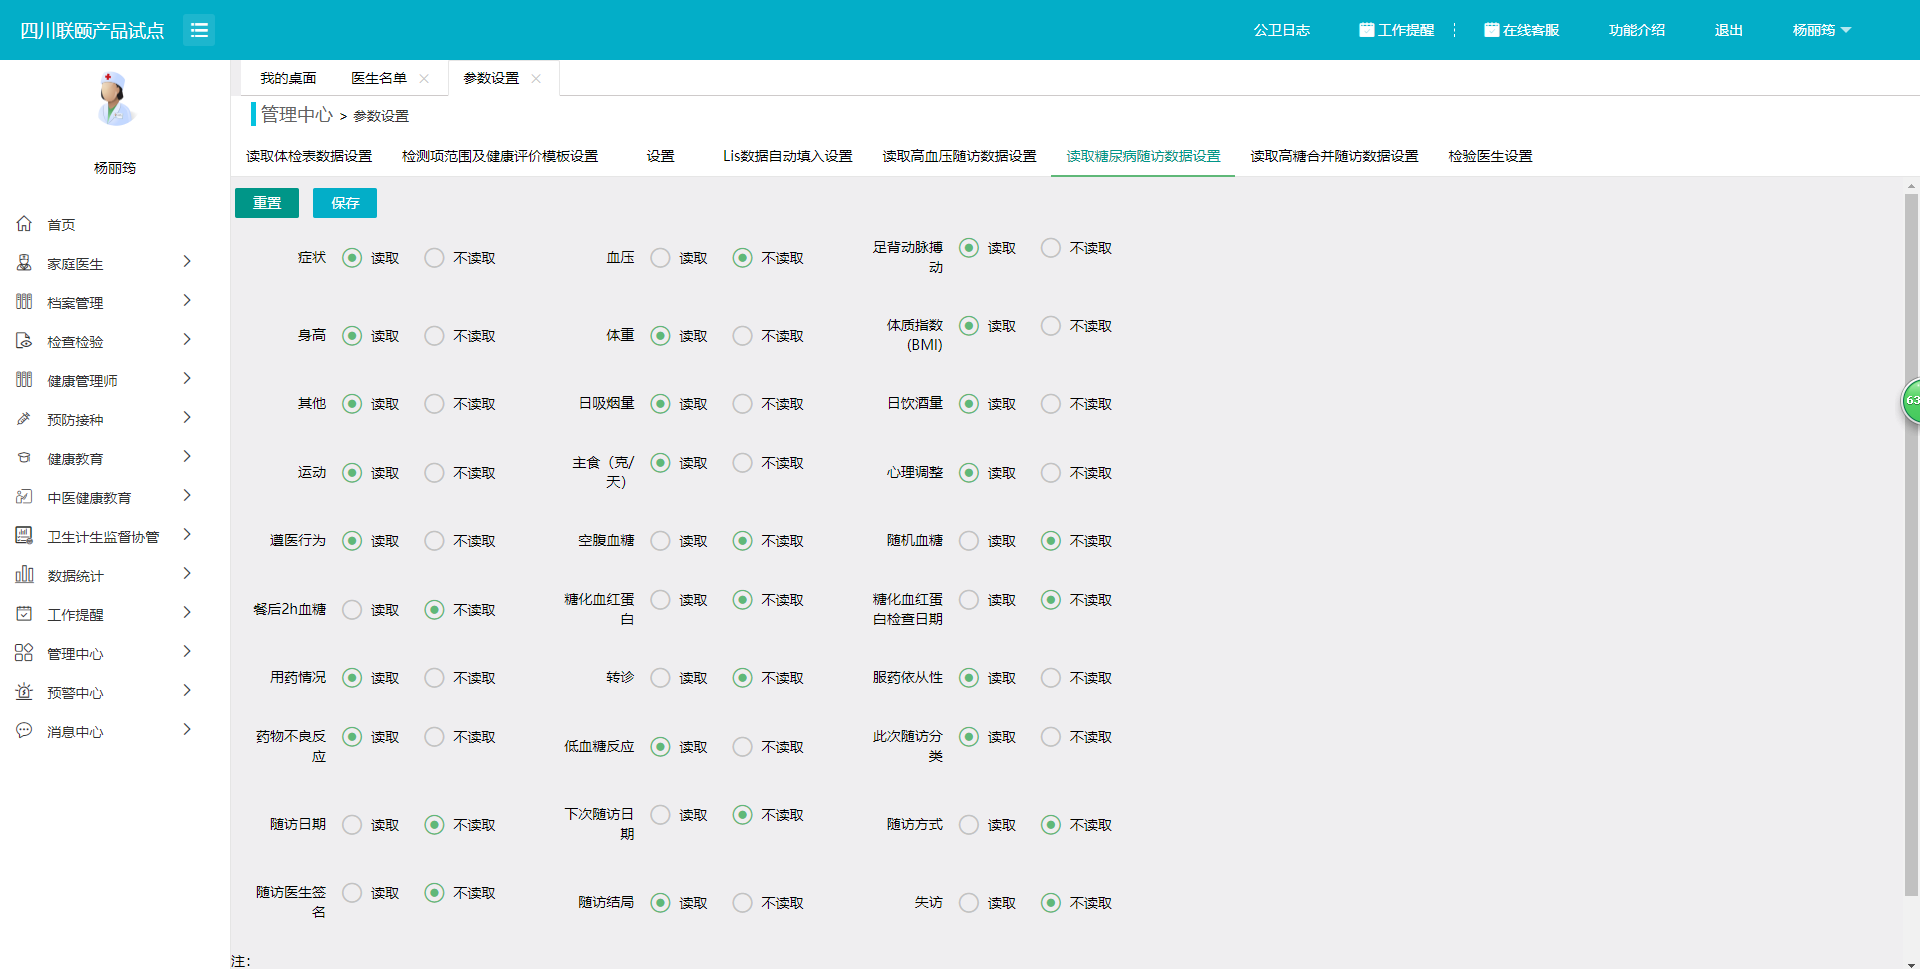
Task: Expand the 档案管理 sidebar menu
Action: pyautogui.click(x=187, y=301)
